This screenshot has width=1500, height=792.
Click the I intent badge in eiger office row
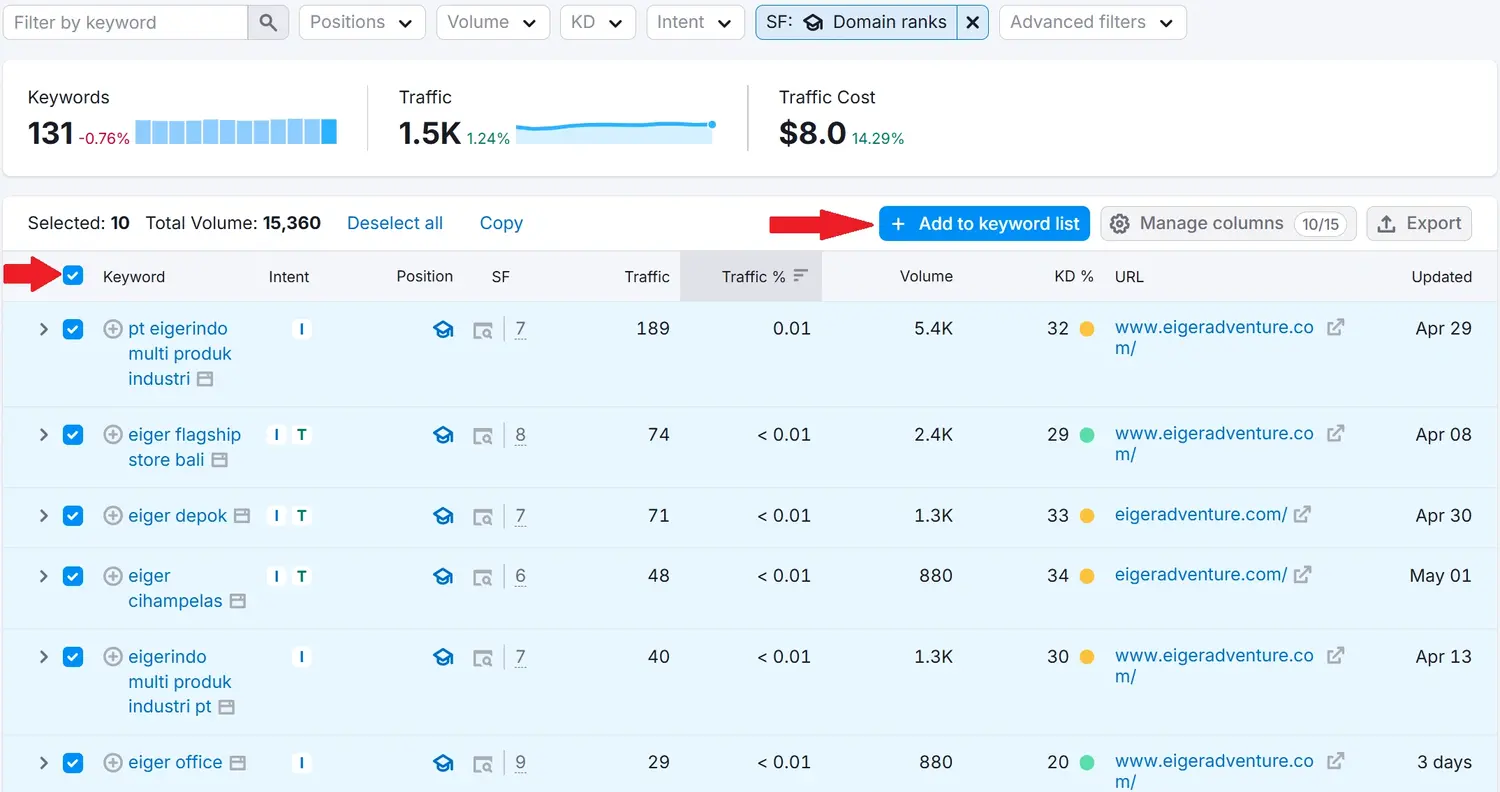pos(302,763)
